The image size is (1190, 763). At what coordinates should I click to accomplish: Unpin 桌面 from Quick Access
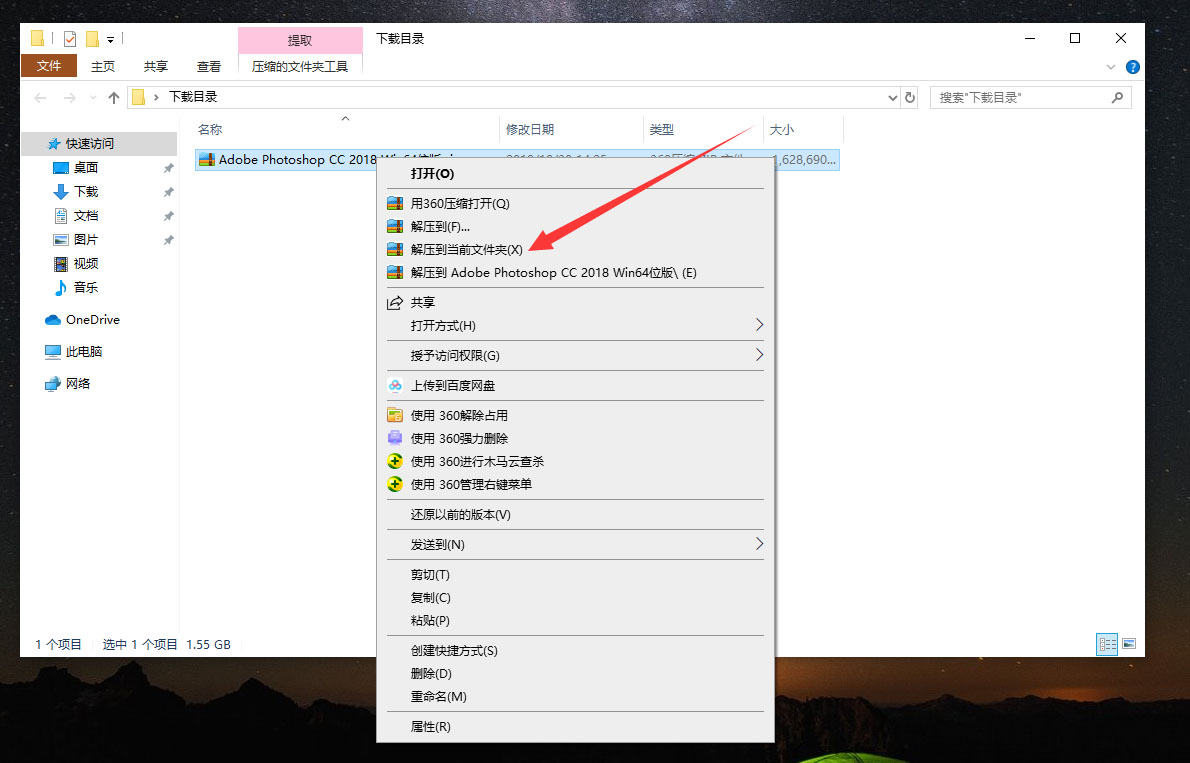(x=168, y=167)
